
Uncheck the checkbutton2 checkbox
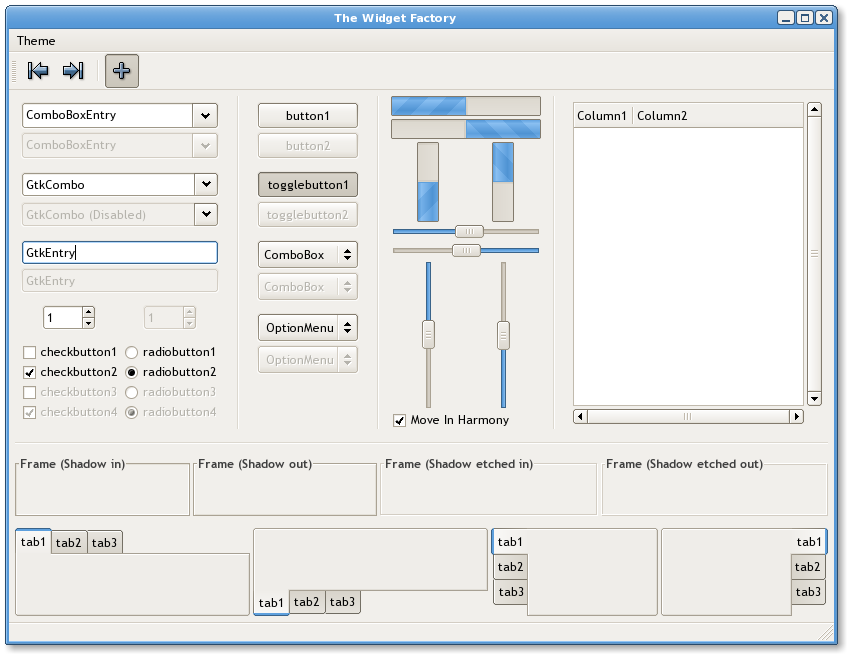tap(28, 372)
